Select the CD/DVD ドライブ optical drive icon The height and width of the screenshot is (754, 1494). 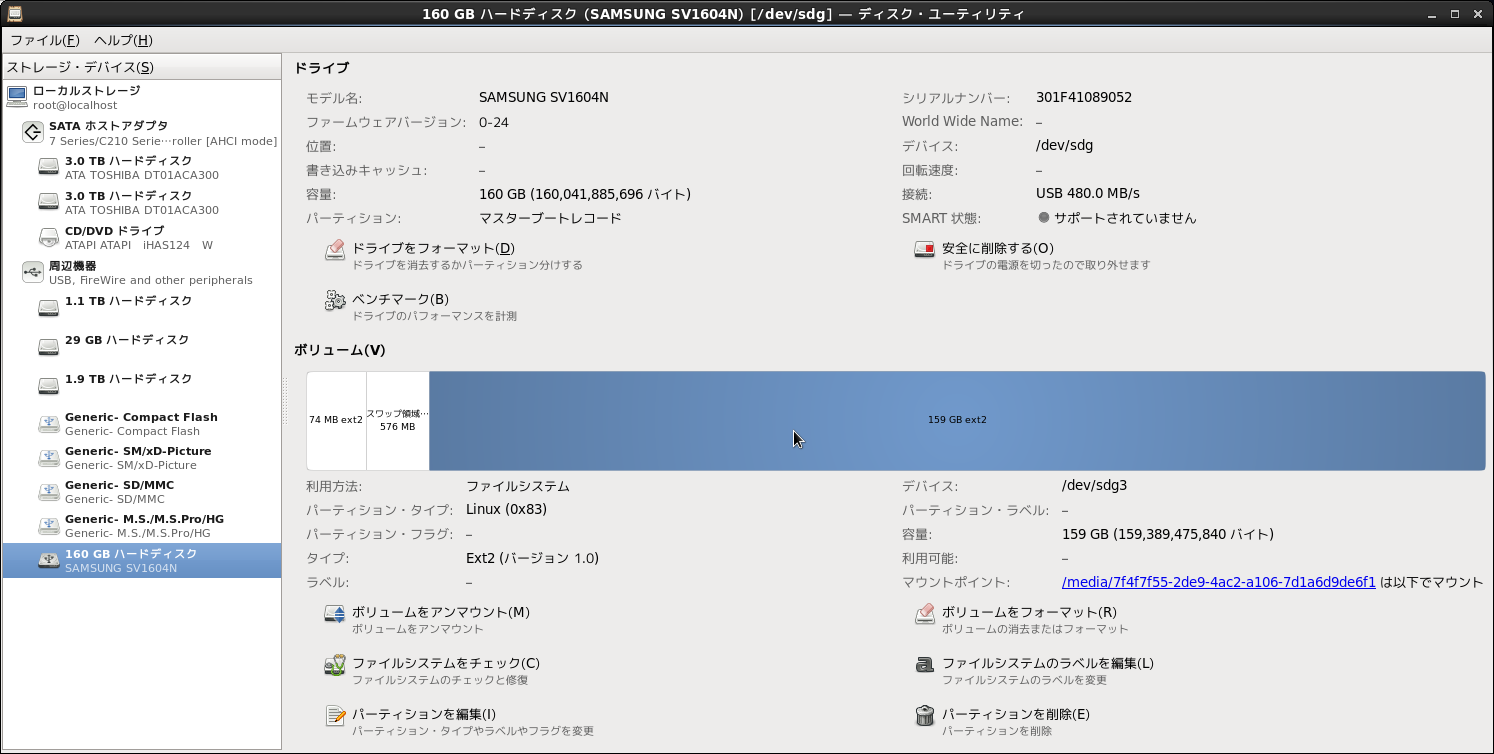click(49, 237)
